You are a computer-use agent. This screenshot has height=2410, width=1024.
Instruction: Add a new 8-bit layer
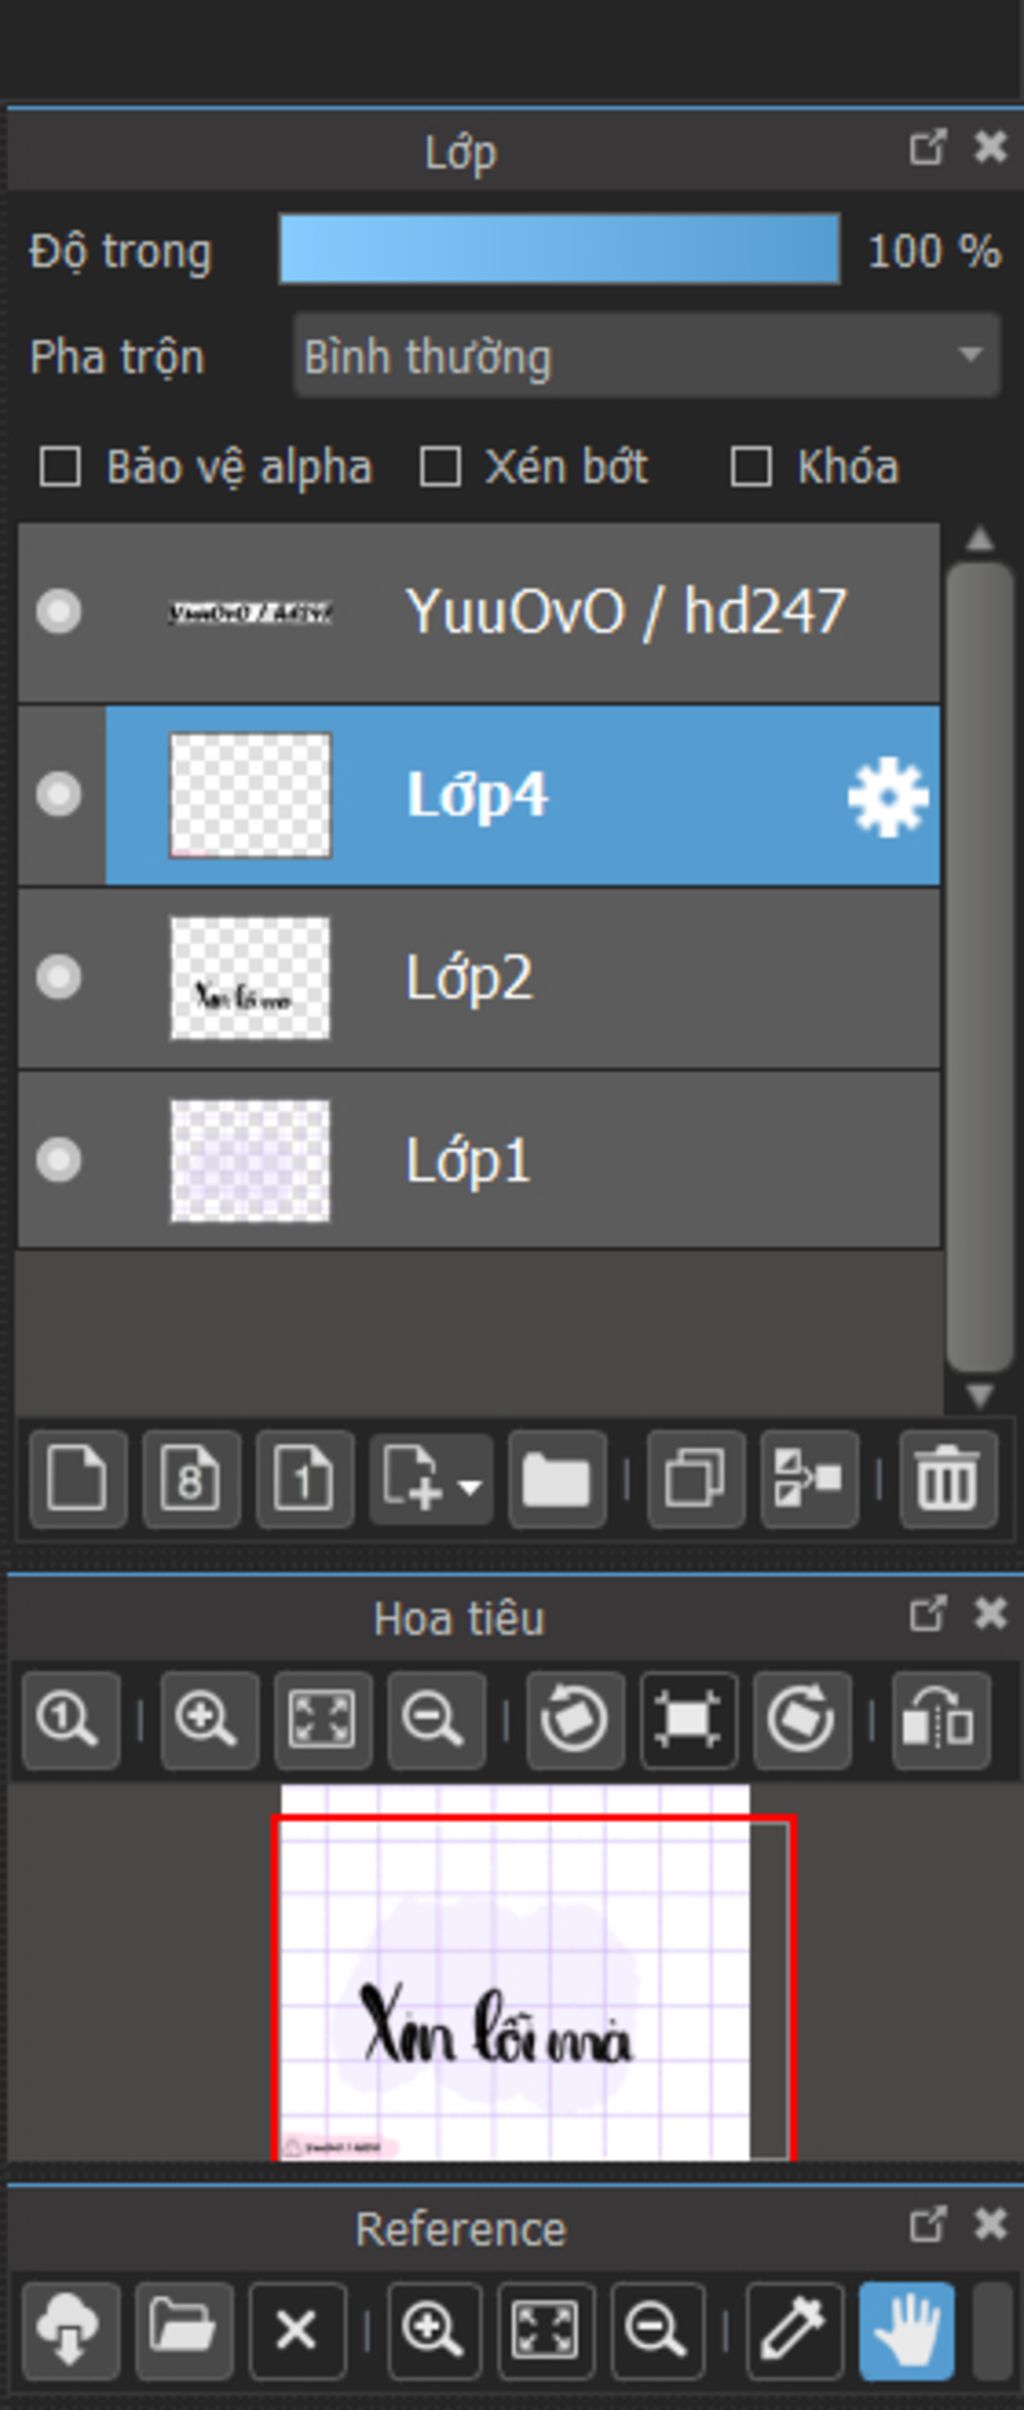click(191, 1479)
